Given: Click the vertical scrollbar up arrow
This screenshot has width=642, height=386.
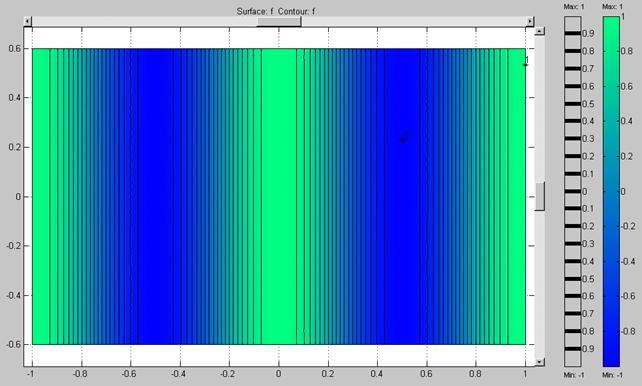Looking at the screenshot, I should tap(540, 32).
